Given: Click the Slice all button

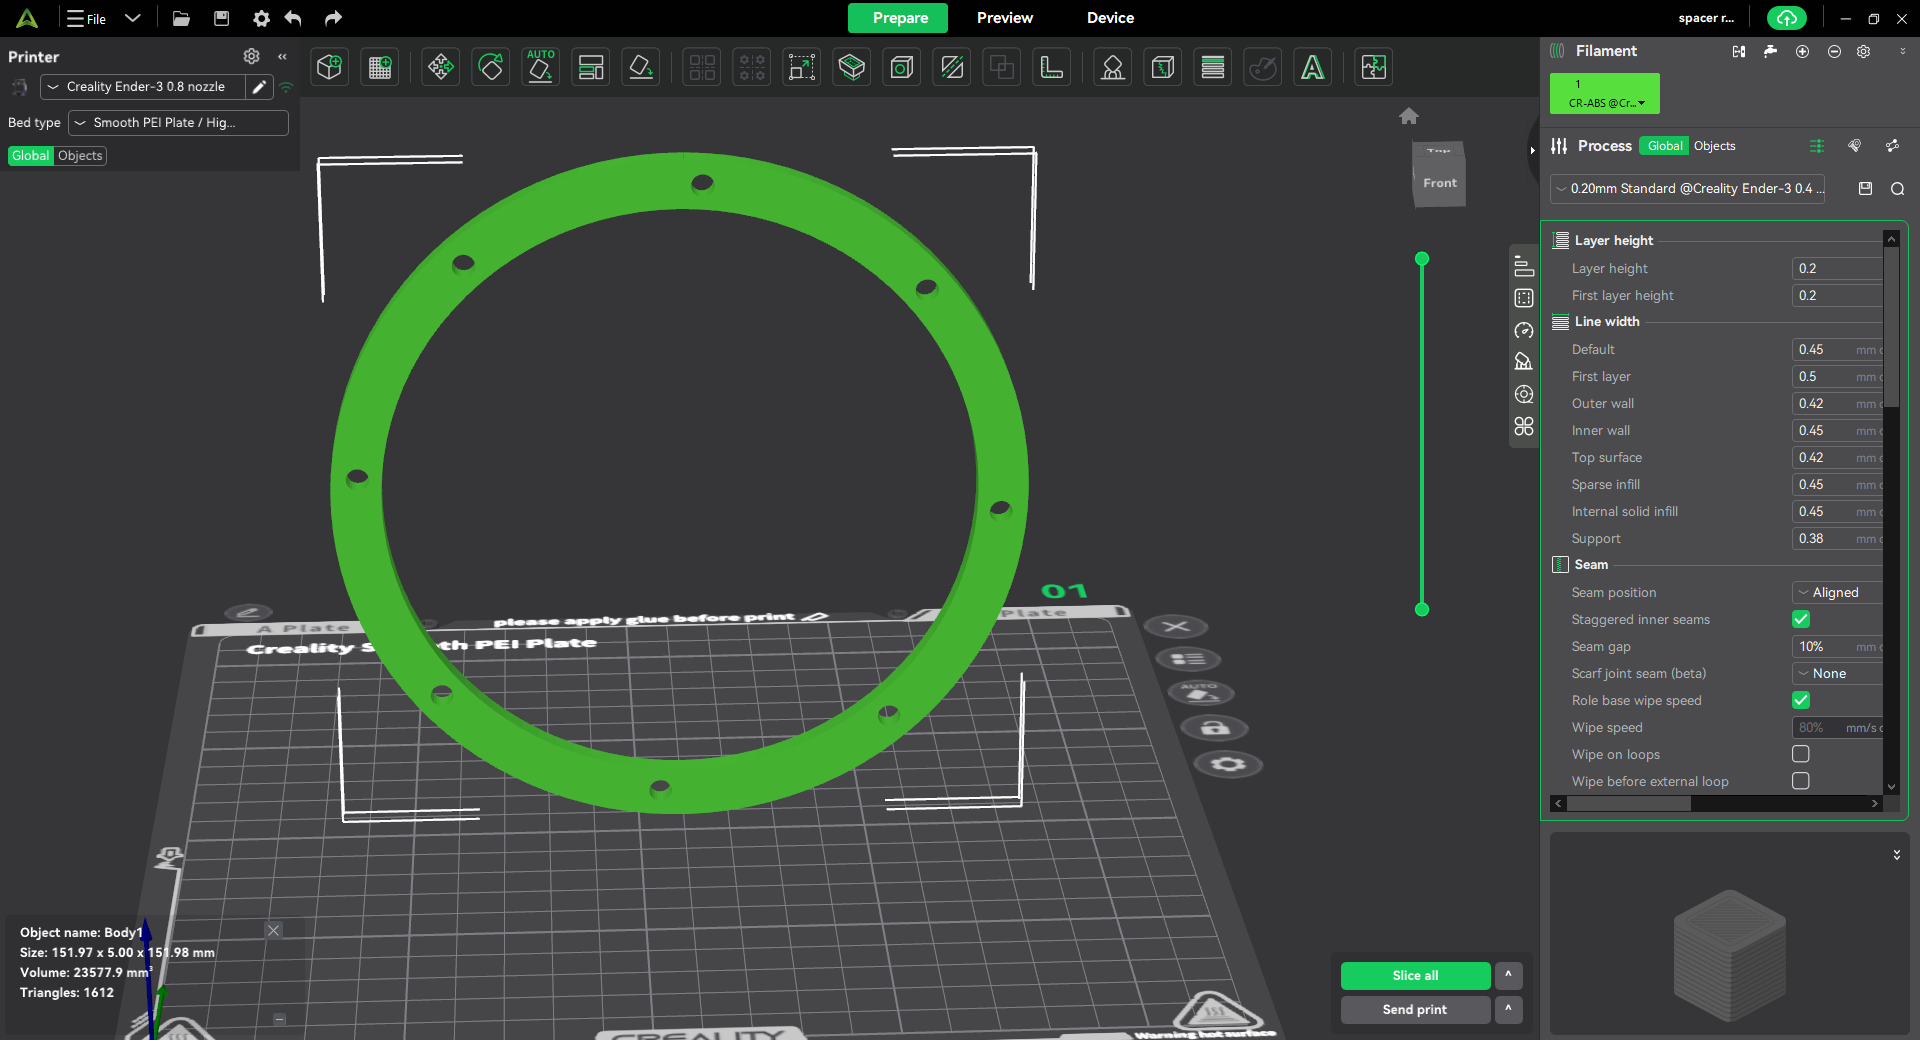Looking at the screenshot, I should click(x=1415, y=976).
